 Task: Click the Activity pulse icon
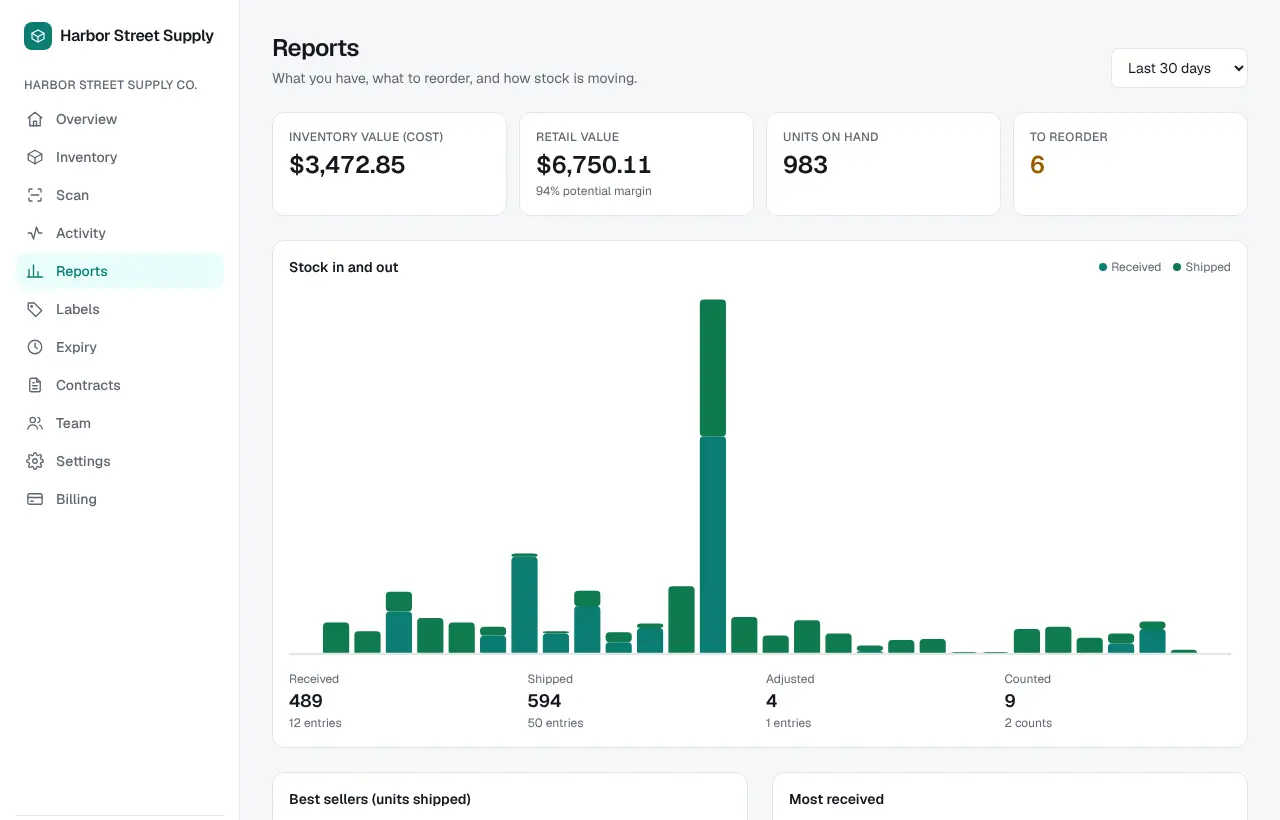click(x=35, y=233)
